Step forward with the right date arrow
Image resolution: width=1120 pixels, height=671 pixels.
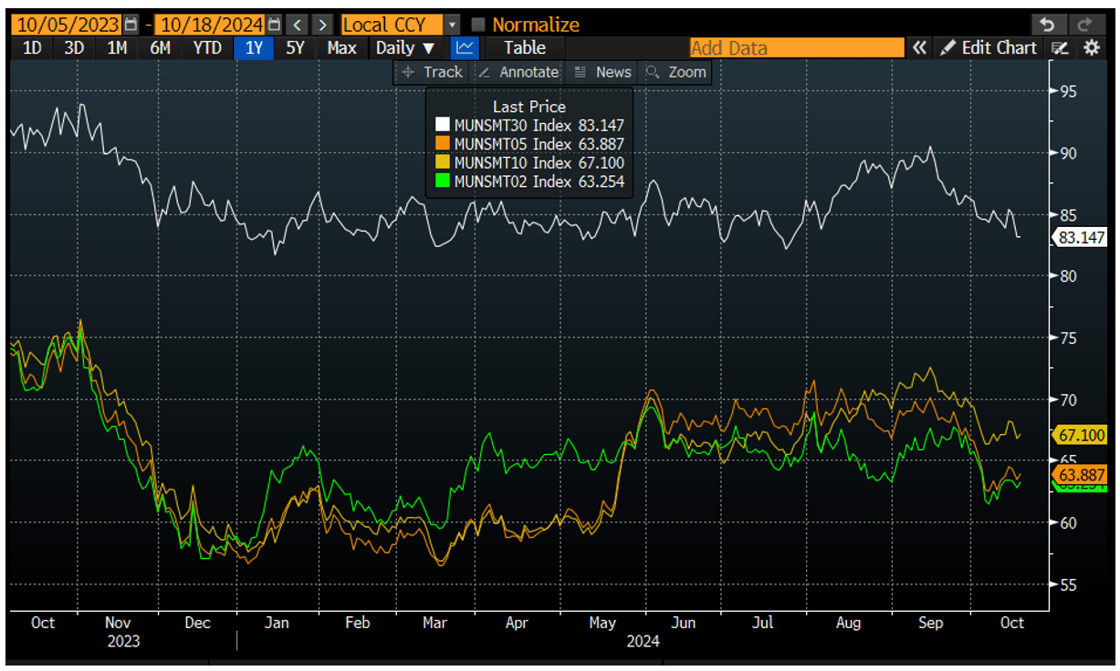[322, 23]
